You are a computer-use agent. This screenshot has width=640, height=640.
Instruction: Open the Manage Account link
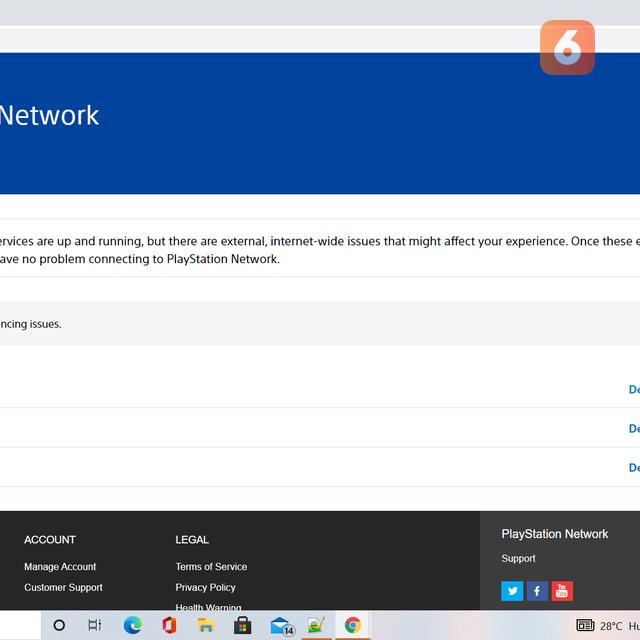[60, 567]
